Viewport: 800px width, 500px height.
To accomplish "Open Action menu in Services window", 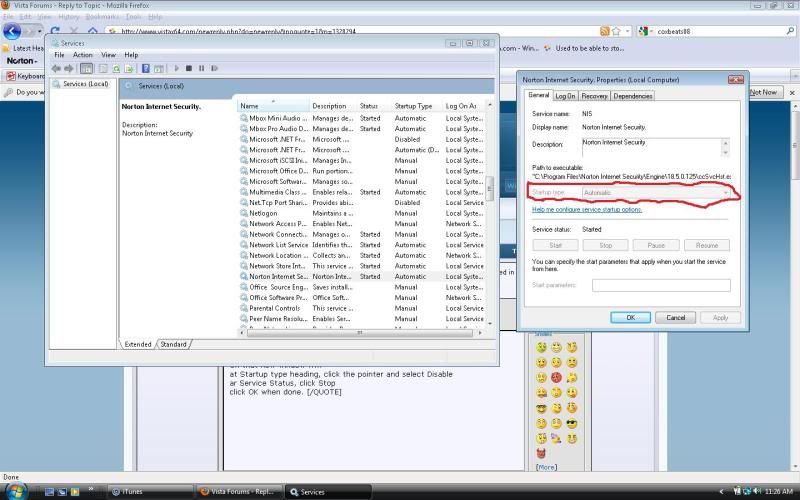I will click(83, 55).
